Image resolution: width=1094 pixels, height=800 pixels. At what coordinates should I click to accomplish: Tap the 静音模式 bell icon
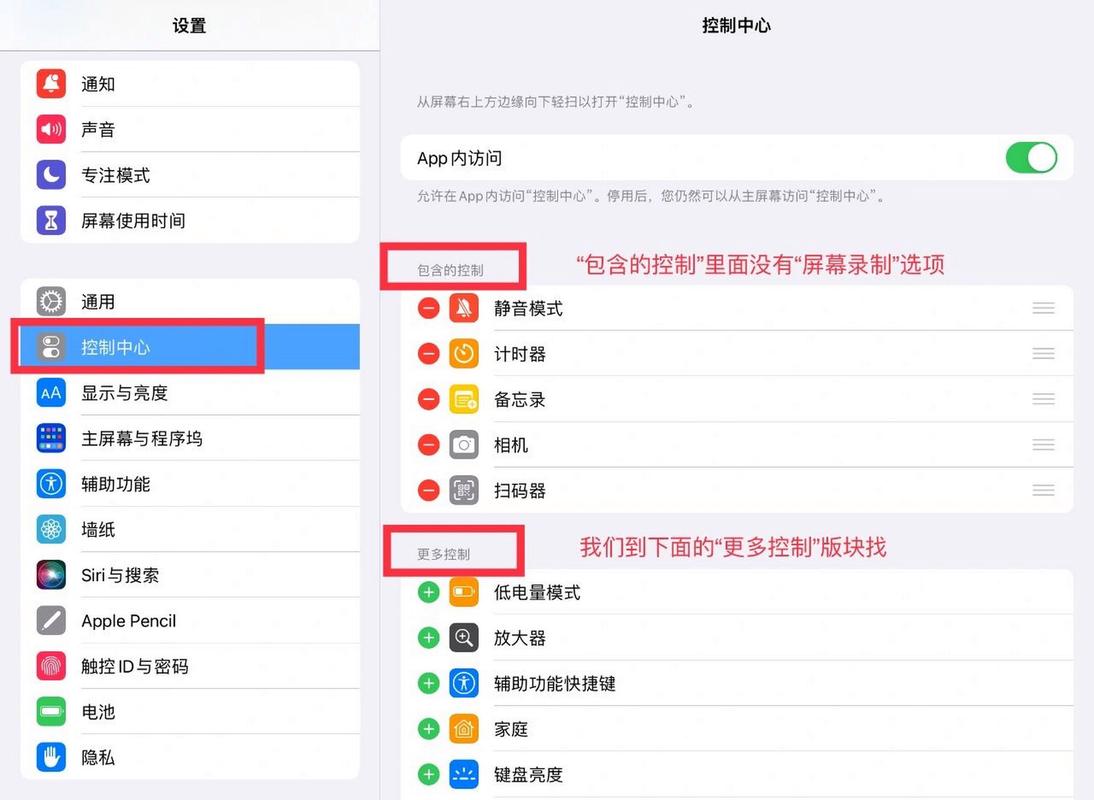pos(464,308)
